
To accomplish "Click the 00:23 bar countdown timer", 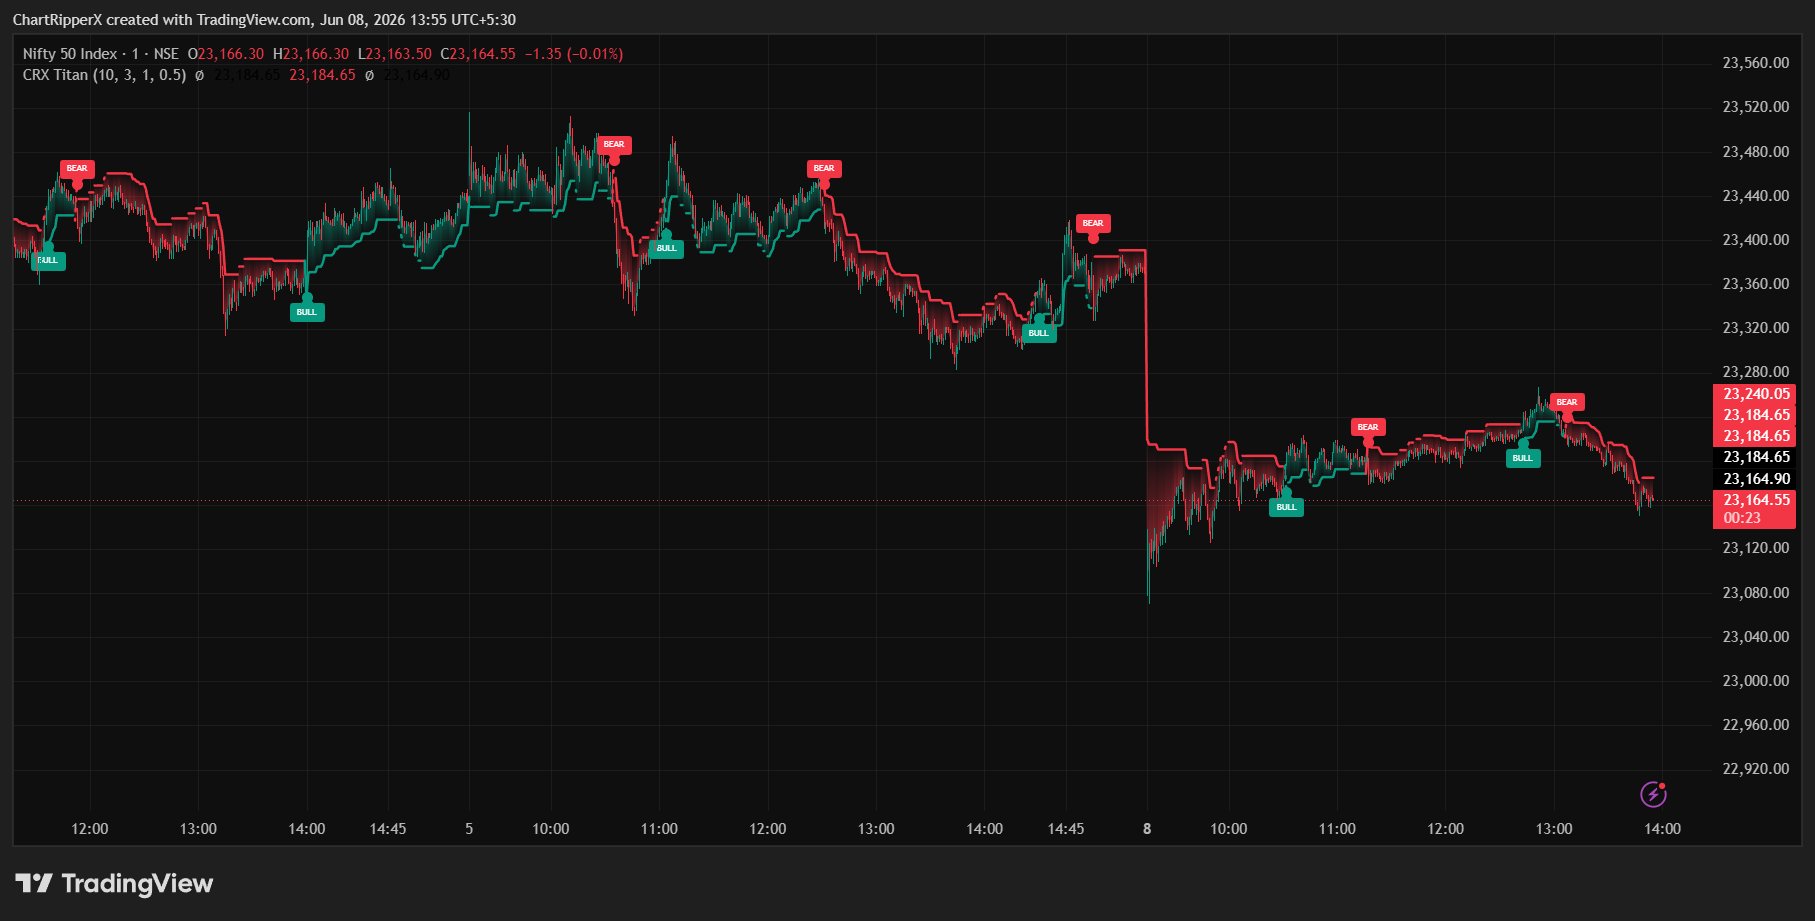I will coord(1742,518).
